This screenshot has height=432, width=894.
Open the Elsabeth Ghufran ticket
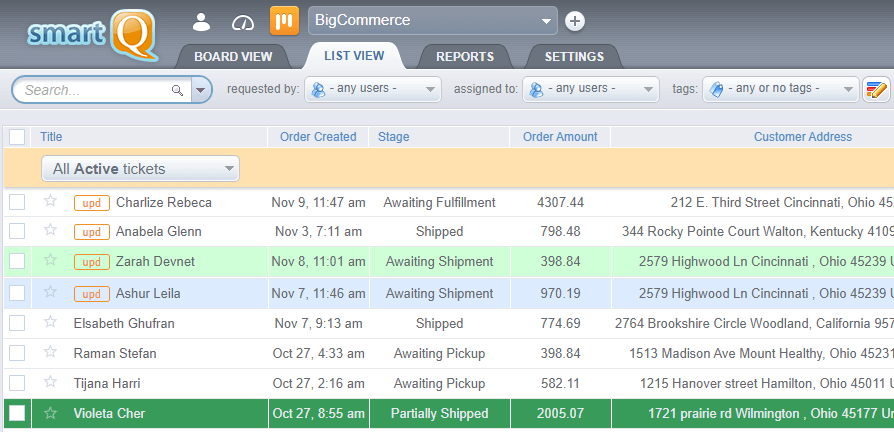[124, 323]
